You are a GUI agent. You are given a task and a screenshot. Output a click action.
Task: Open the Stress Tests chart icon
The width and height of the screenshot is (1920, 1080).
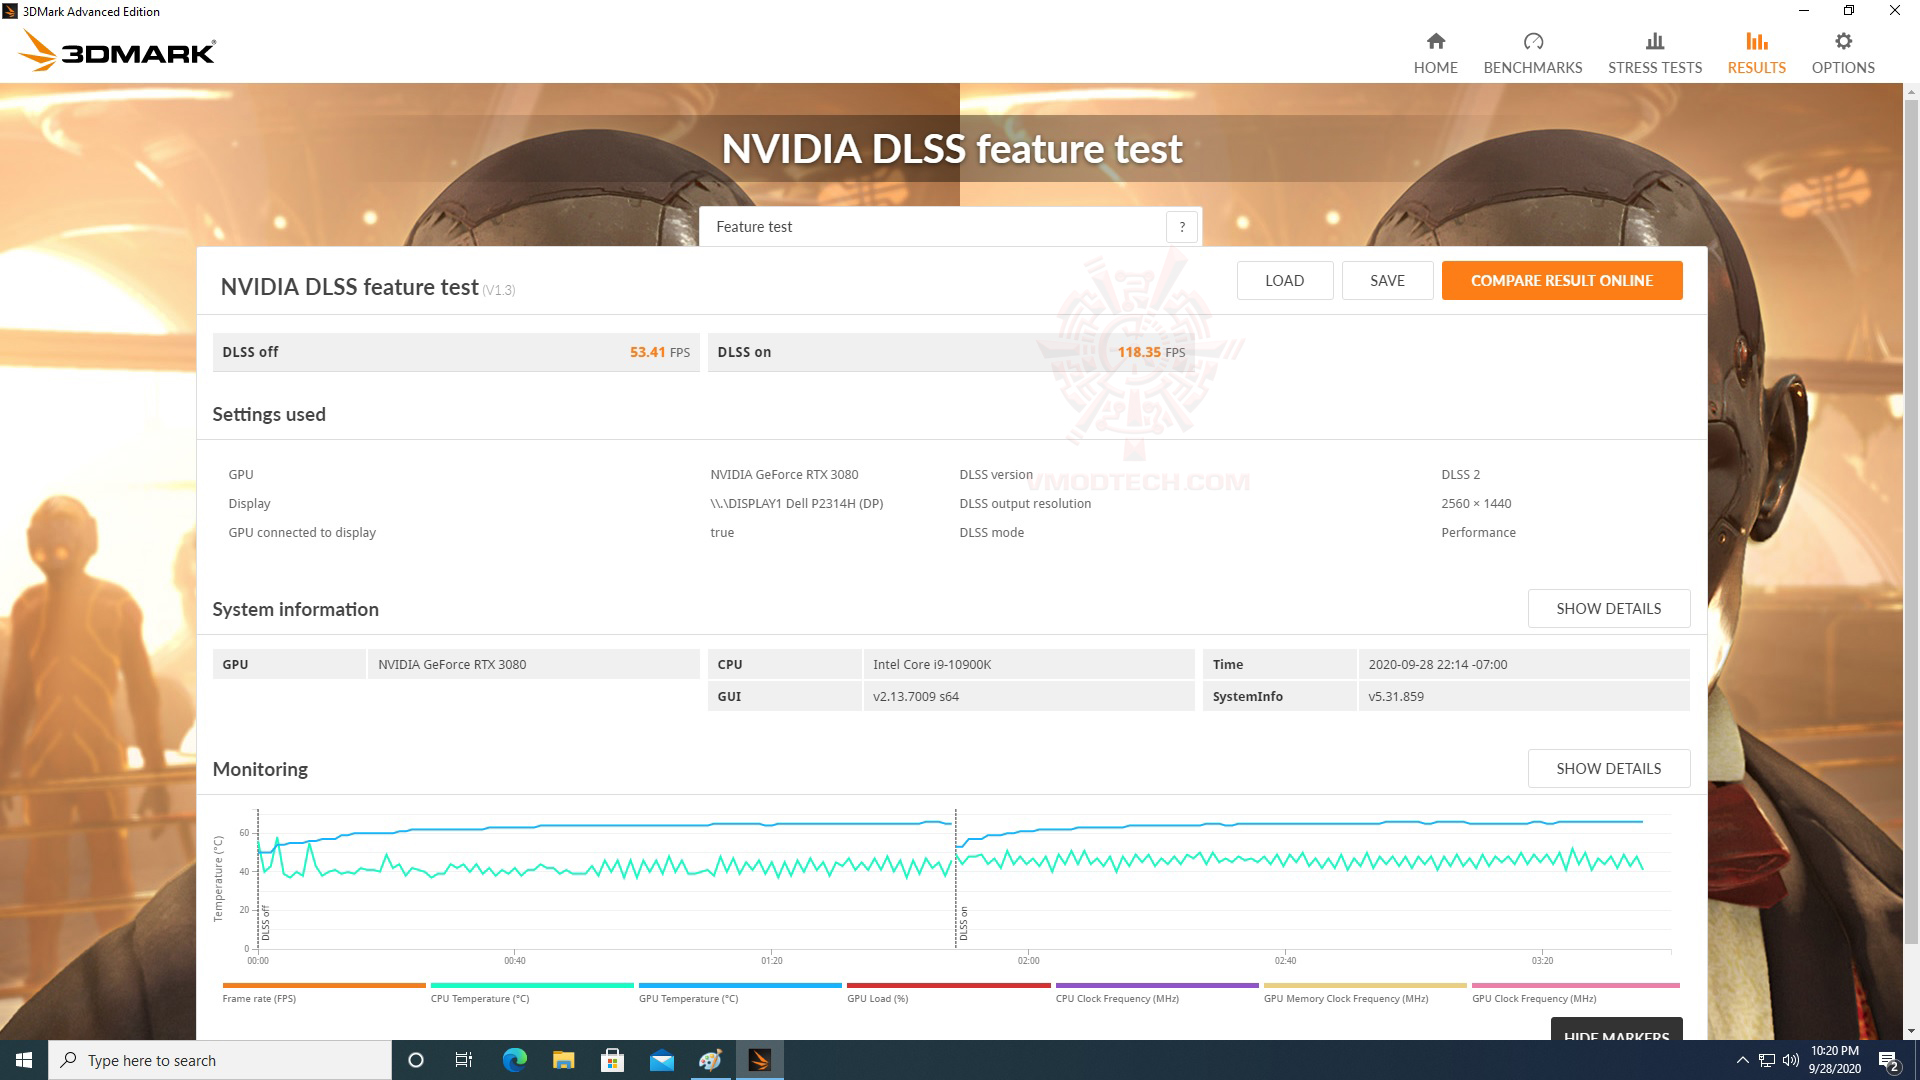(x=1654, y=42)
